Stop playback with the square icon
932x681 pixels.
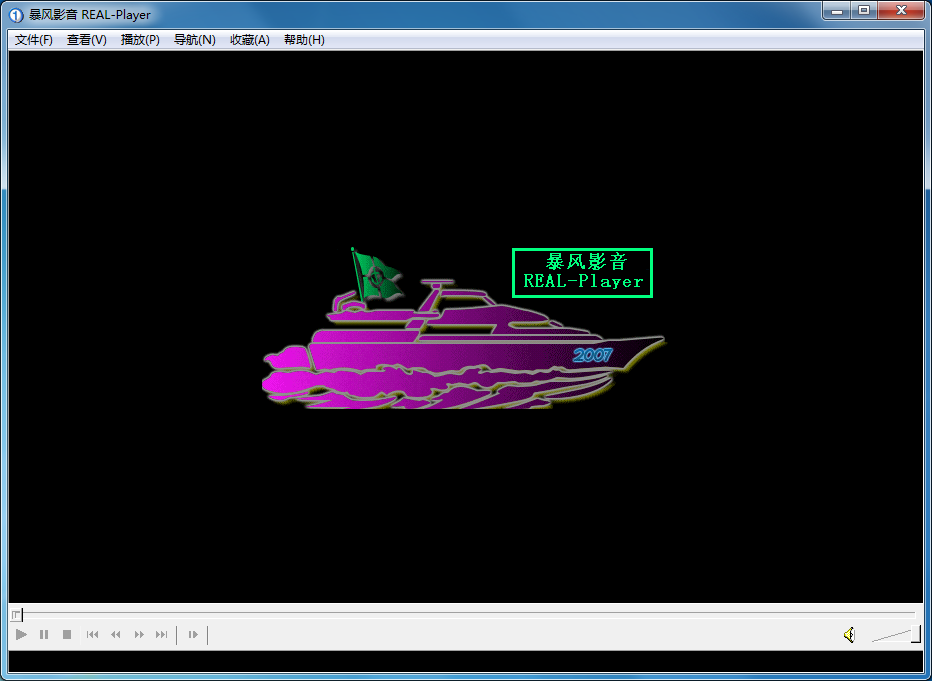[67, 635]
